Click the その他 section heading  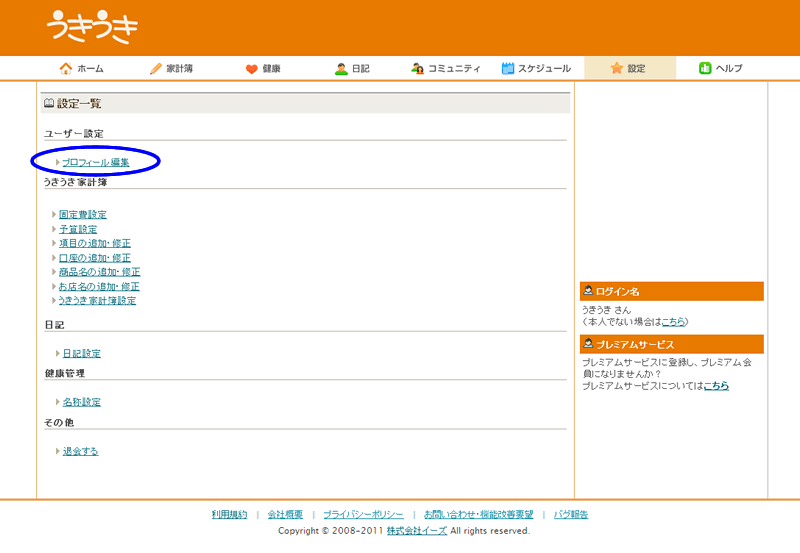59,422
